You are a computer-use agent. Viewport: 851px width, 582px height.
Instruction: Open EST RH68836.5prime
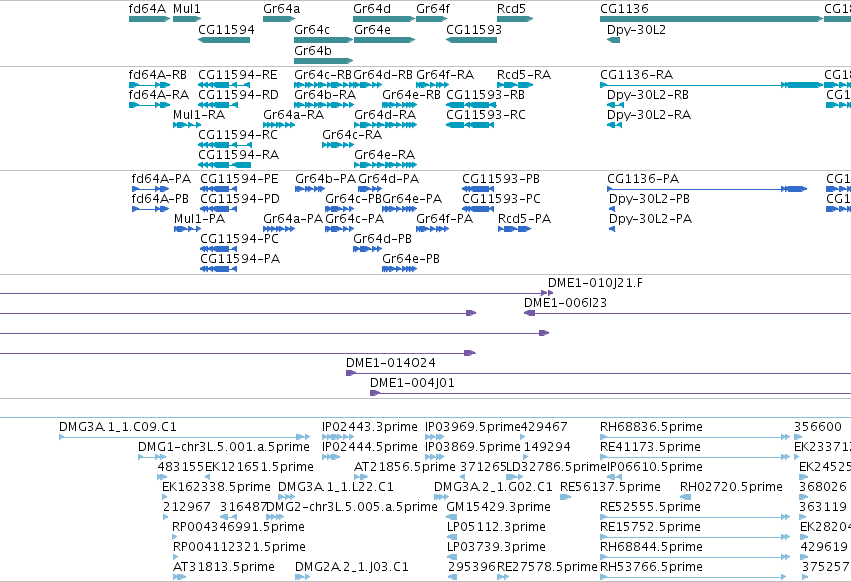tap(651, 427)
